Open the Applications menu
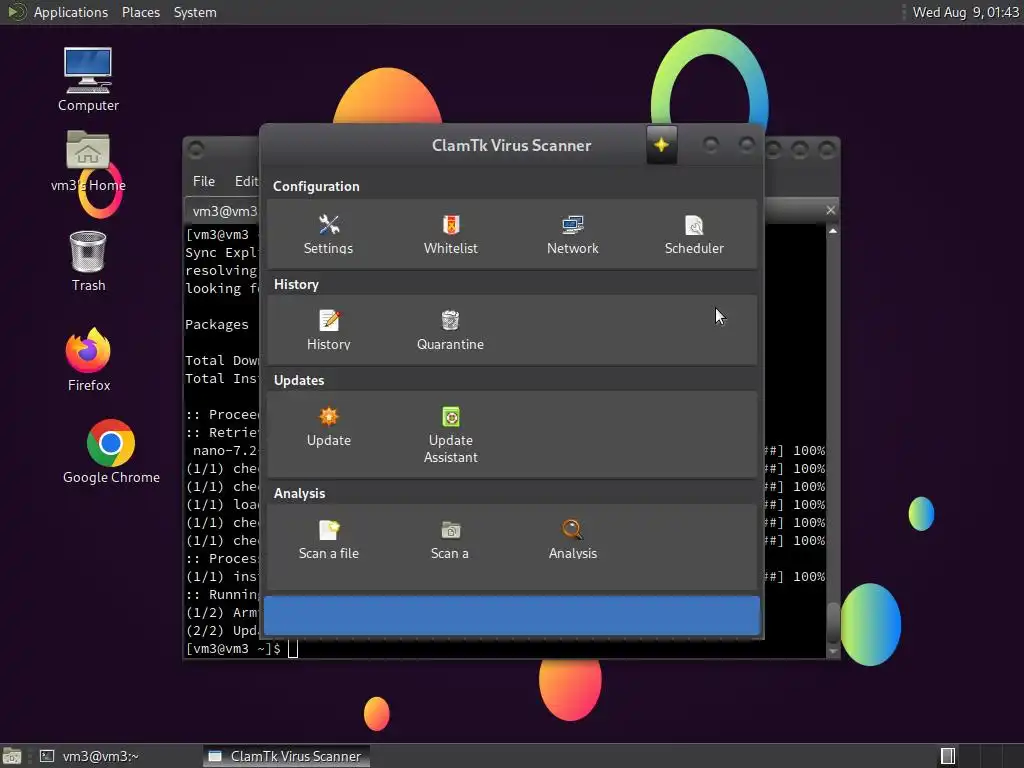The height and width of the screenshot is (768, 1024). (x=71, y=12)
